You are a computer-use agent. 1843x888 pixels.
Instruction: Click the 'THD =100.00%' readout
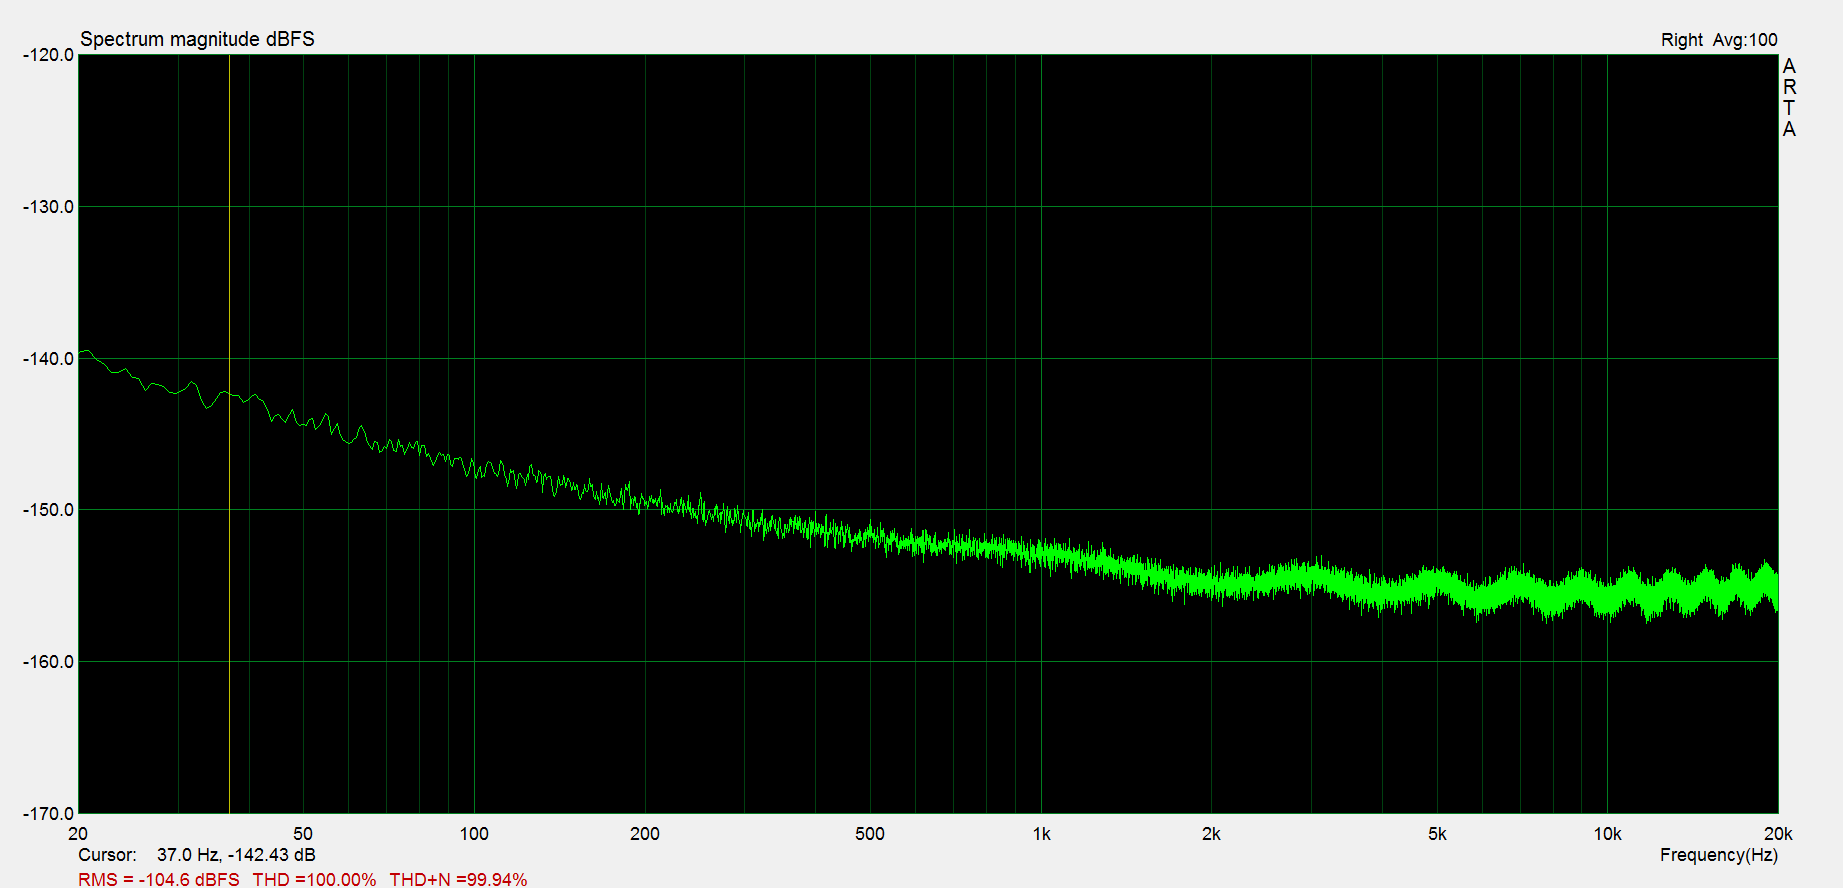314,879
